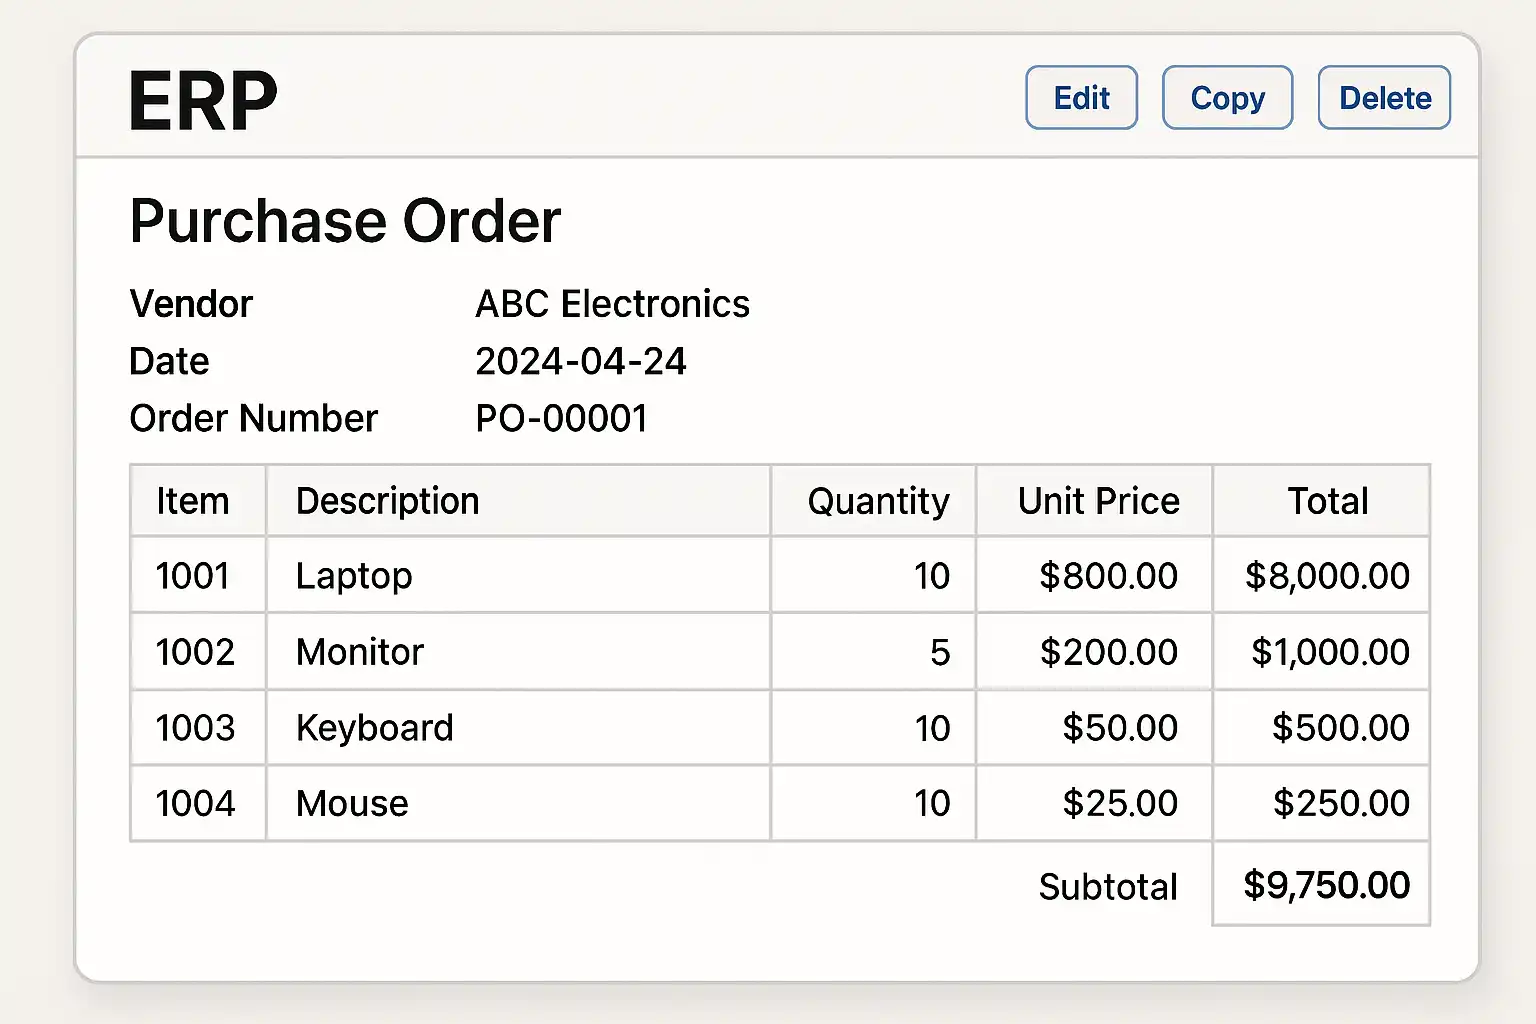This screenshot has height=1024, width=1536.
Task: Select the ERP logo title
Action: 203,101
